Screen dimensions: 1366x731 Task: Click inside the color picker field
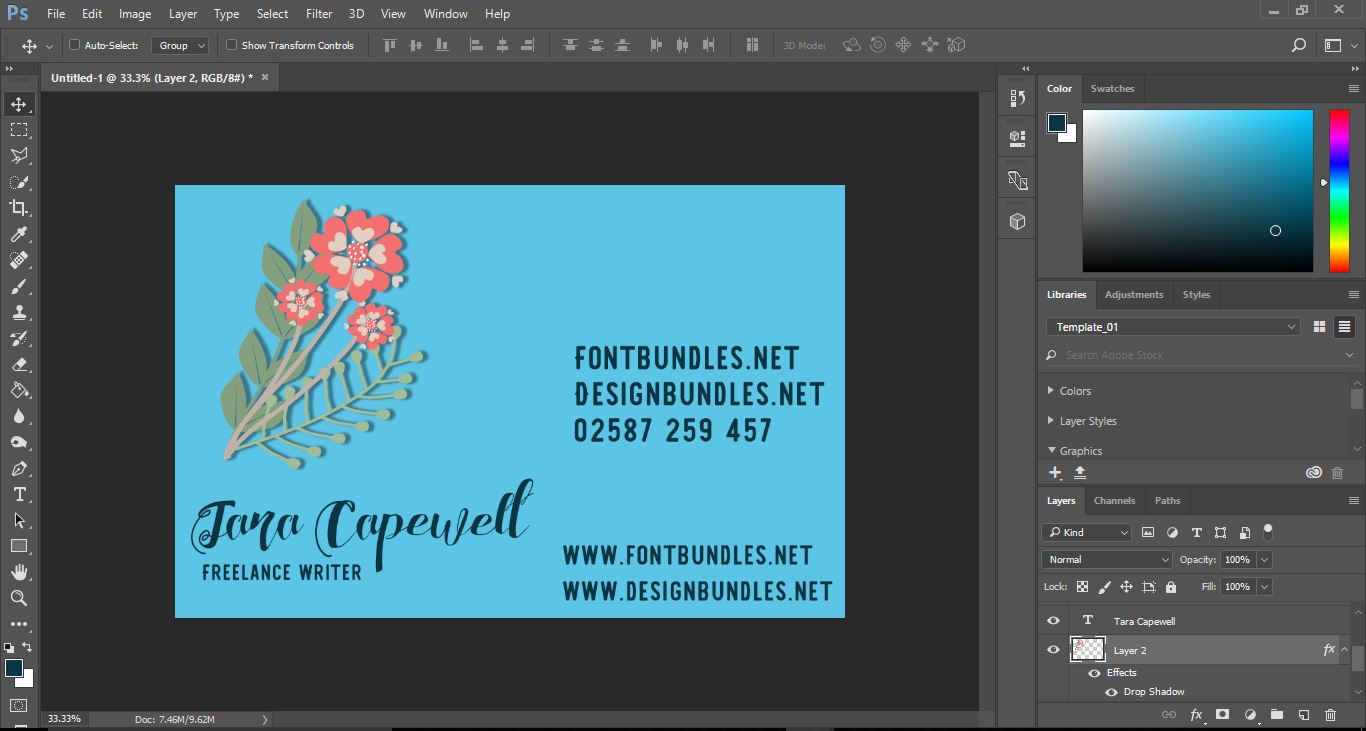[1197, 190]
